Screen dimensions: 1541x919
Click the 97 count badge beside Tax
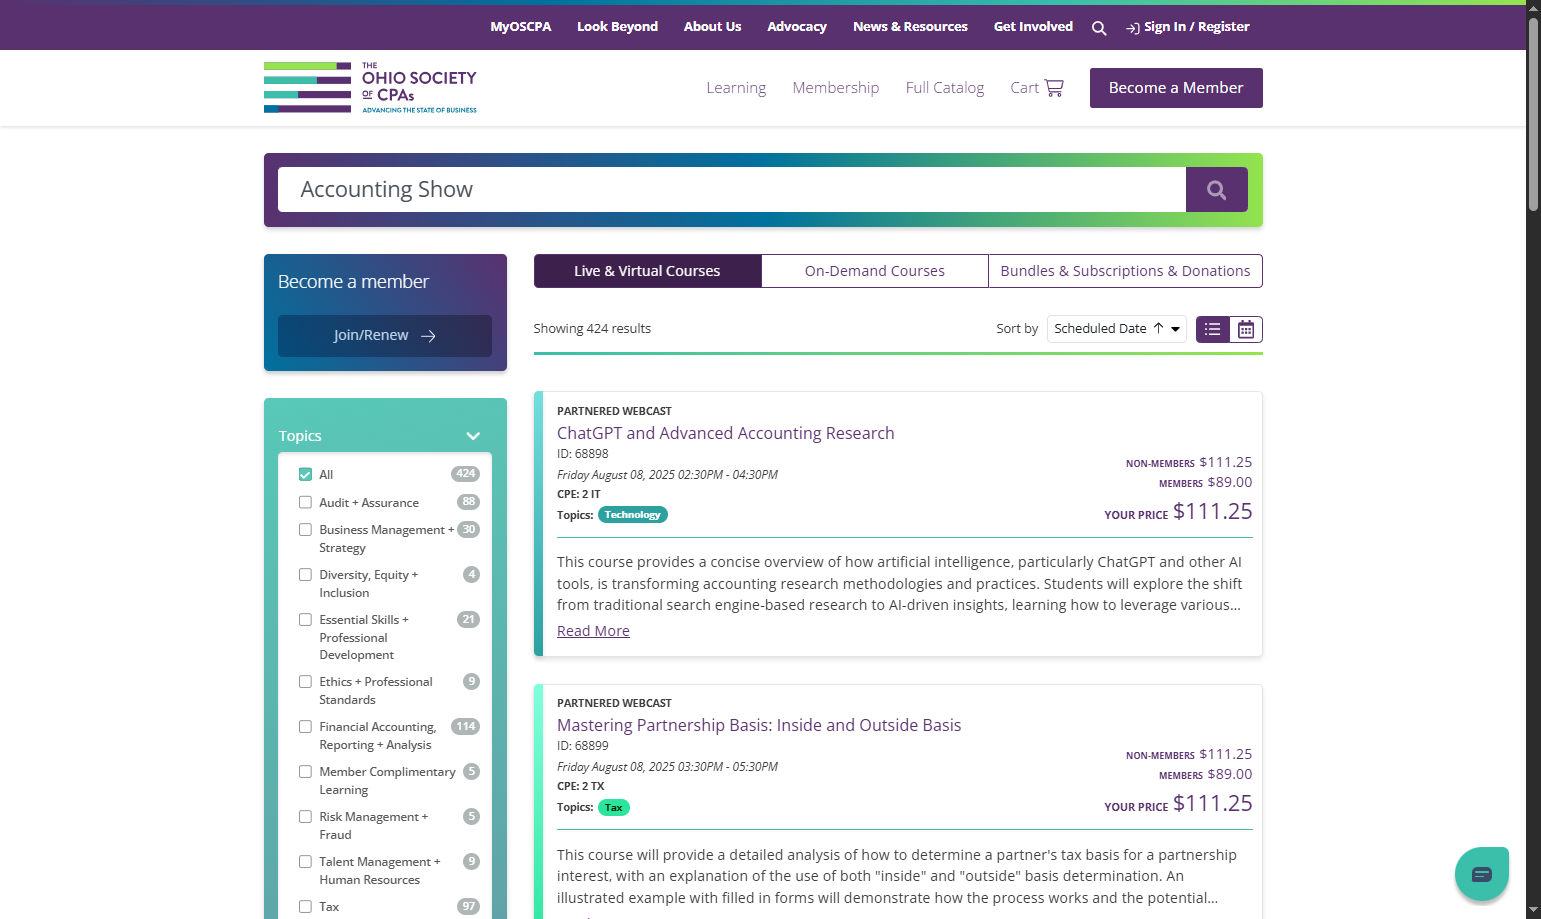click(468, 907)
